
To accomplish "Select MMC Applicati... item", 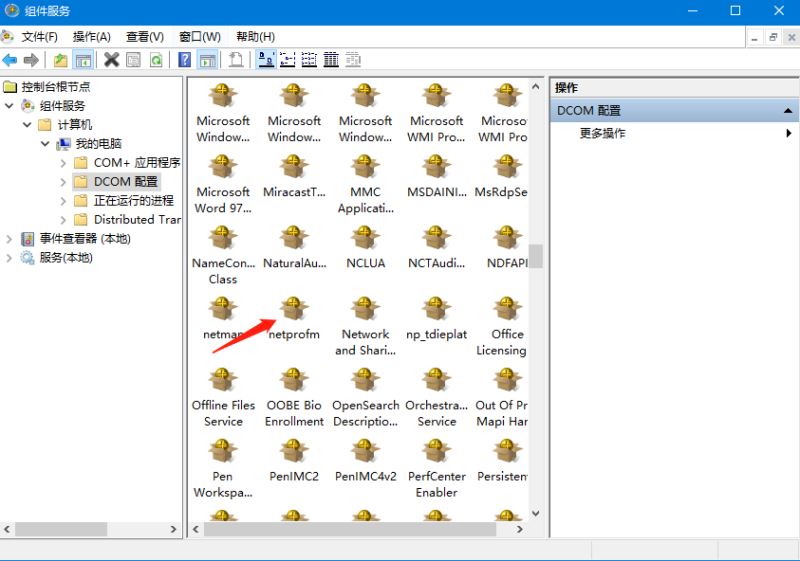I will (x=365, y=185).
